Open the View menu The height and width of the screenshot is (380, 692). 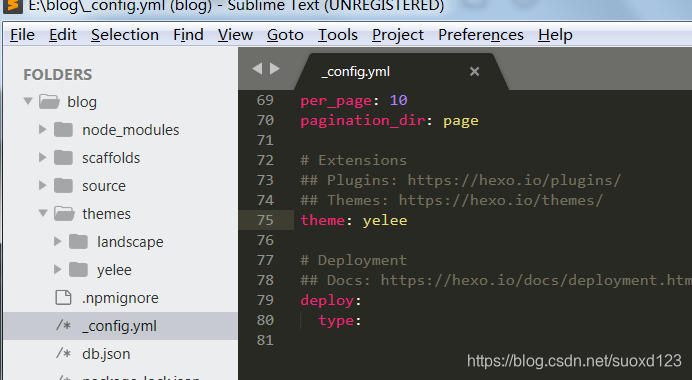click(235, 34)
